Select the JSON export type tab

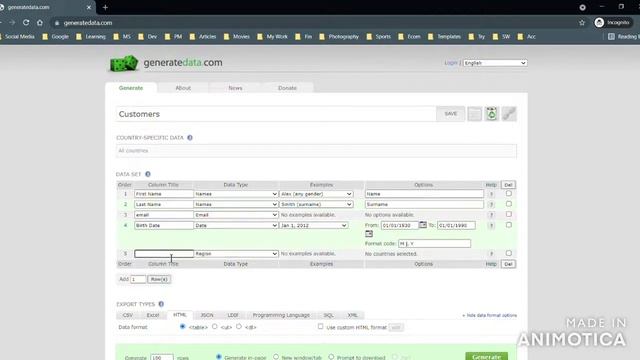tap(207, 315)
